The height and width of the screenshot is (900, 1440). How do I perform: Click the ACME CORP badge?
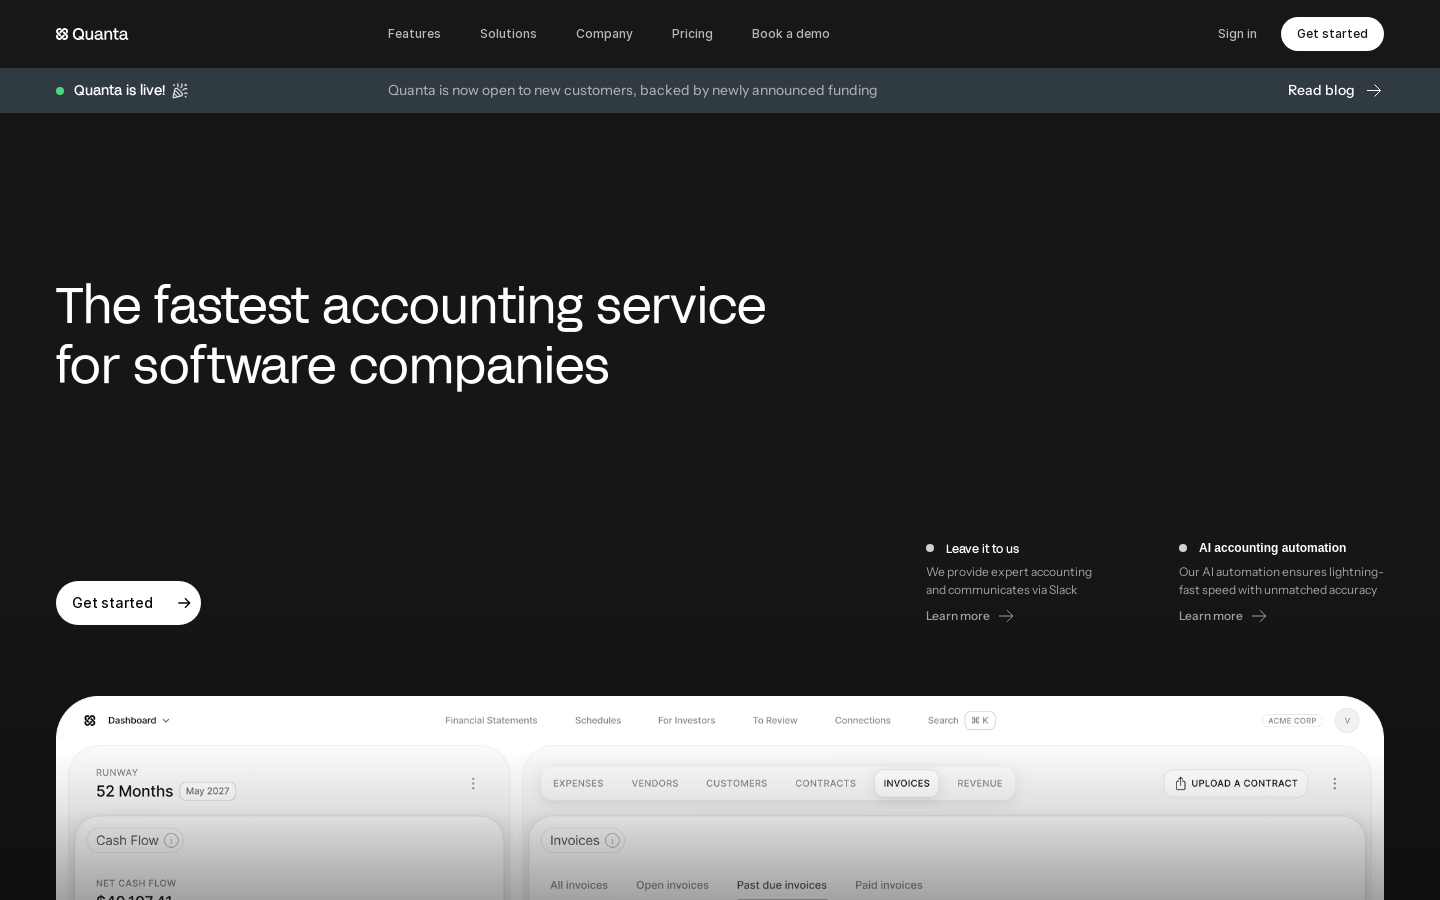(1292, 720)
